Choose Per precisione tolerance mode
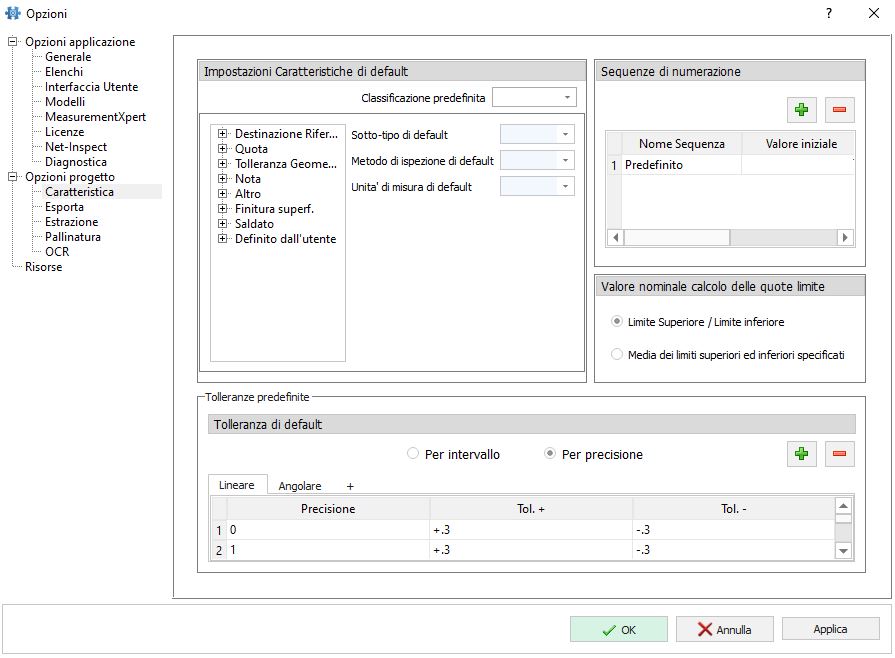 click(x=550, y=454)
